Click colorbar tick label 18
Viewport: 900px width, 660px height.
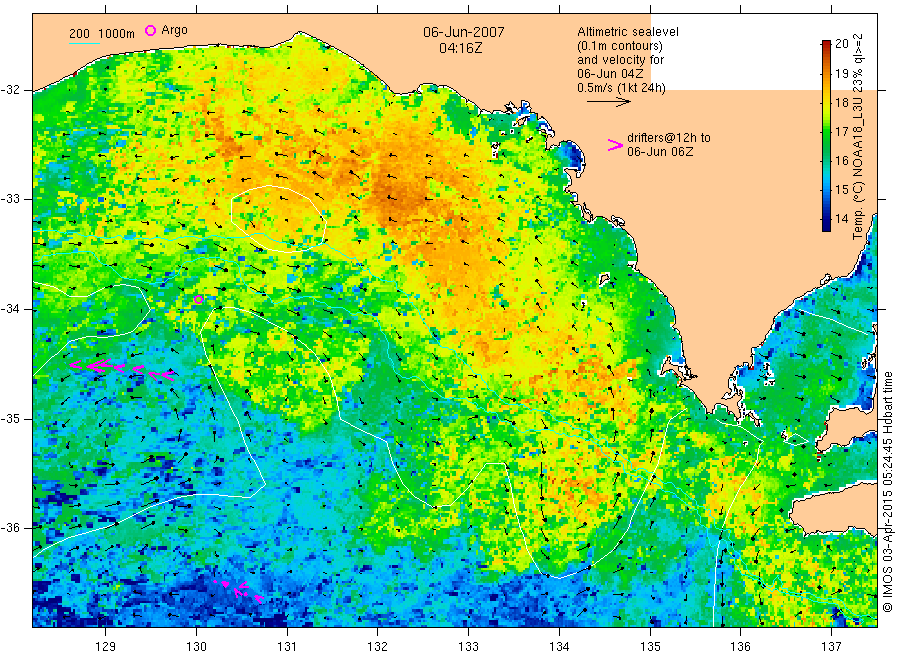(x=842, y=103)
